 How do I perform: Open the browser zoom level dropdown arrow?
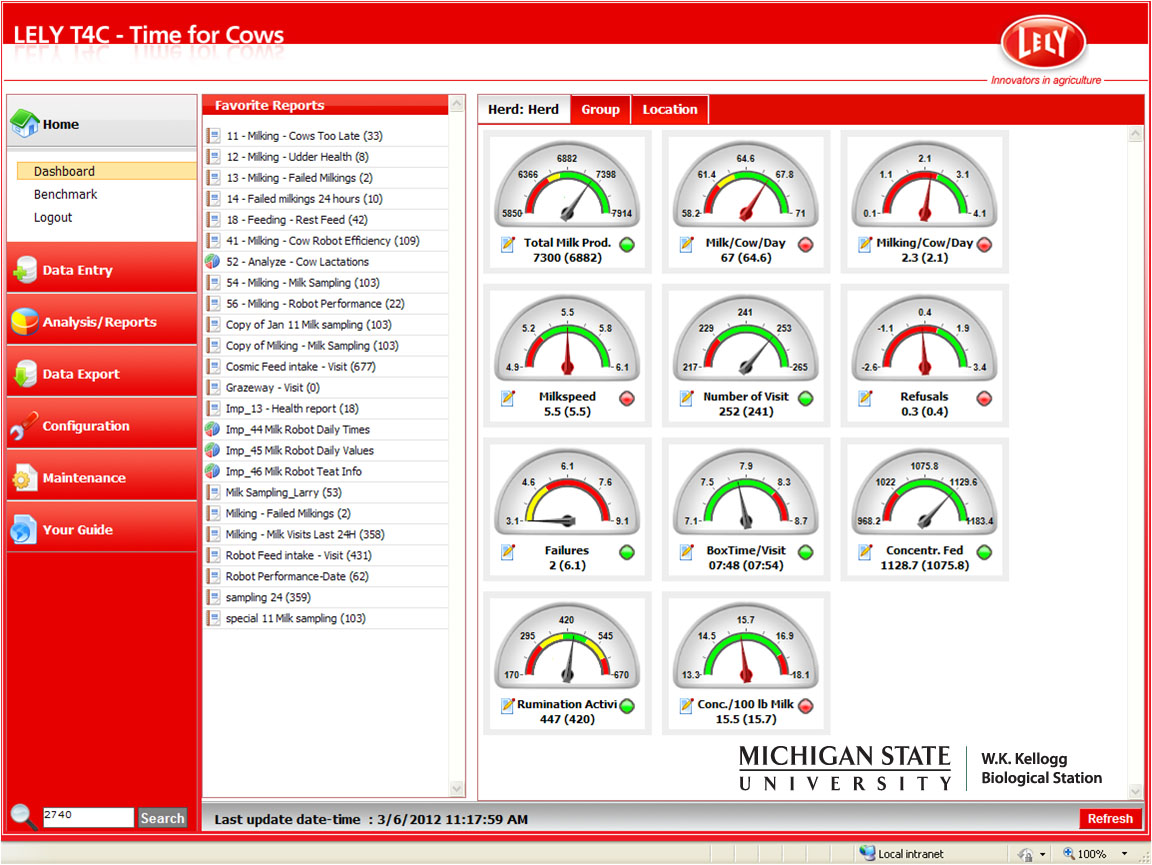click(1124, 854)
